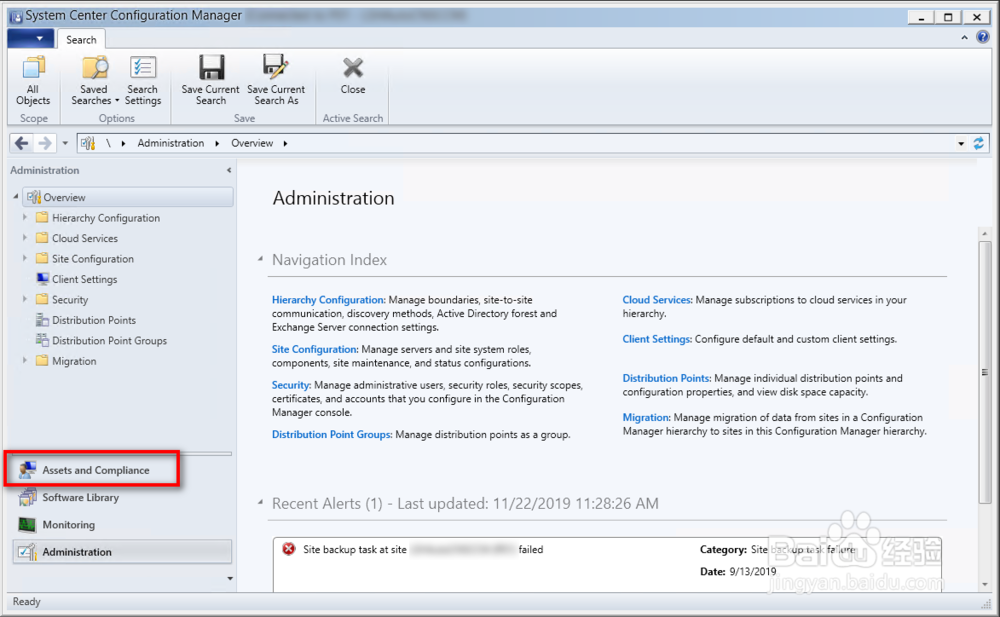
Task: Open Search Settings in the ribbon
Action: tap(143, 80)
